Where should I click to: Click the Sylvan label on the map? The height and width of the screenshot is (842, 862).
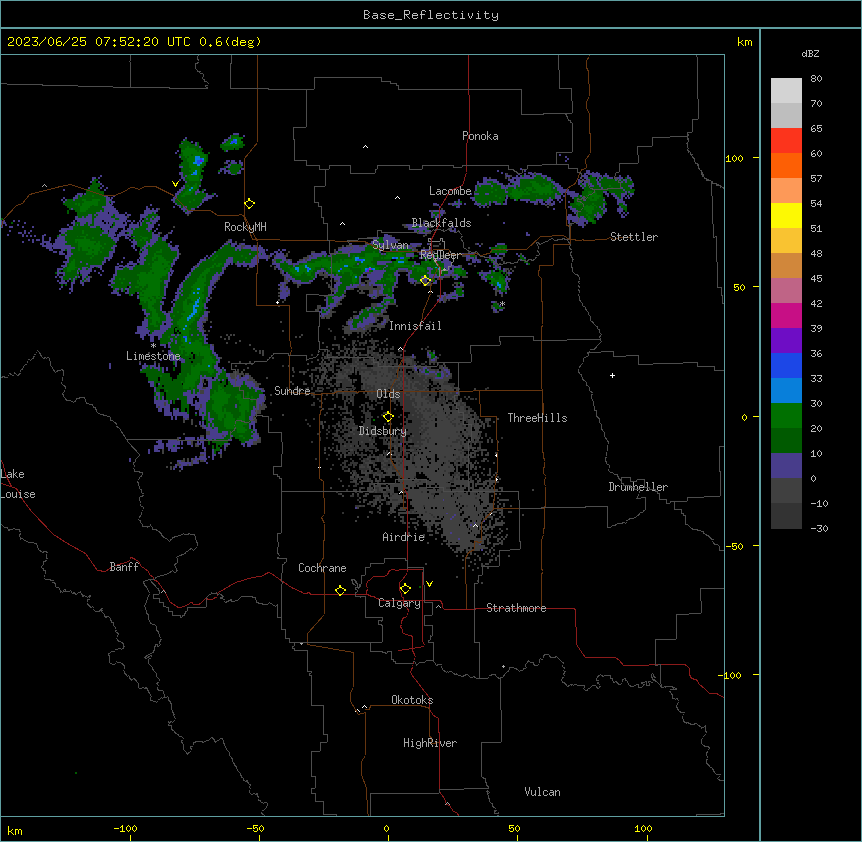pos(390,245)
